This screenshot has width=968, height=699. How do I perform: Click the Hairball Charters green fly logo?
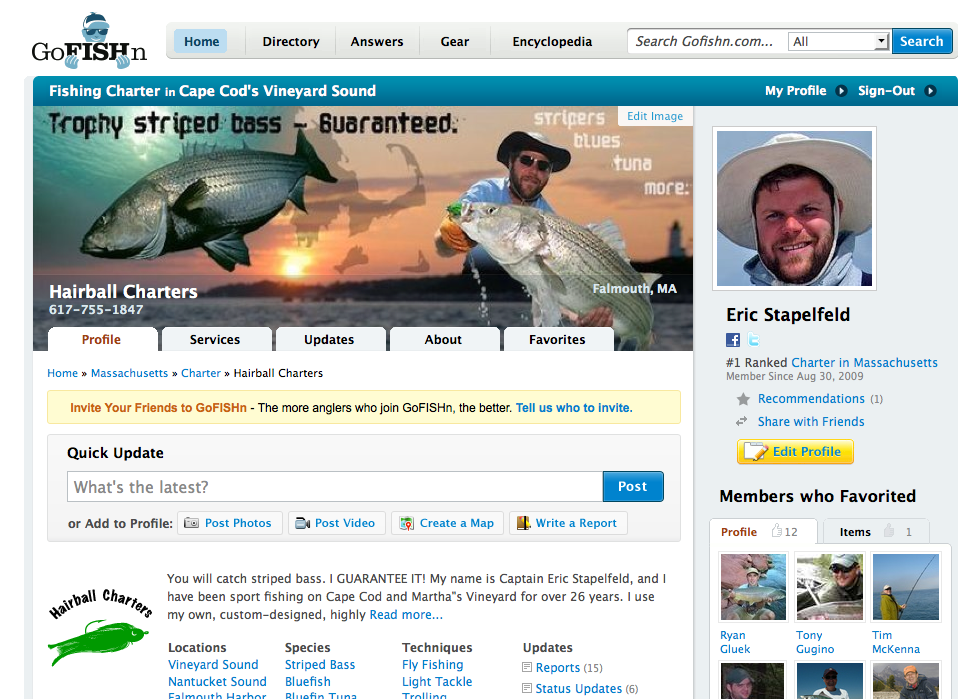click(99, 630)
